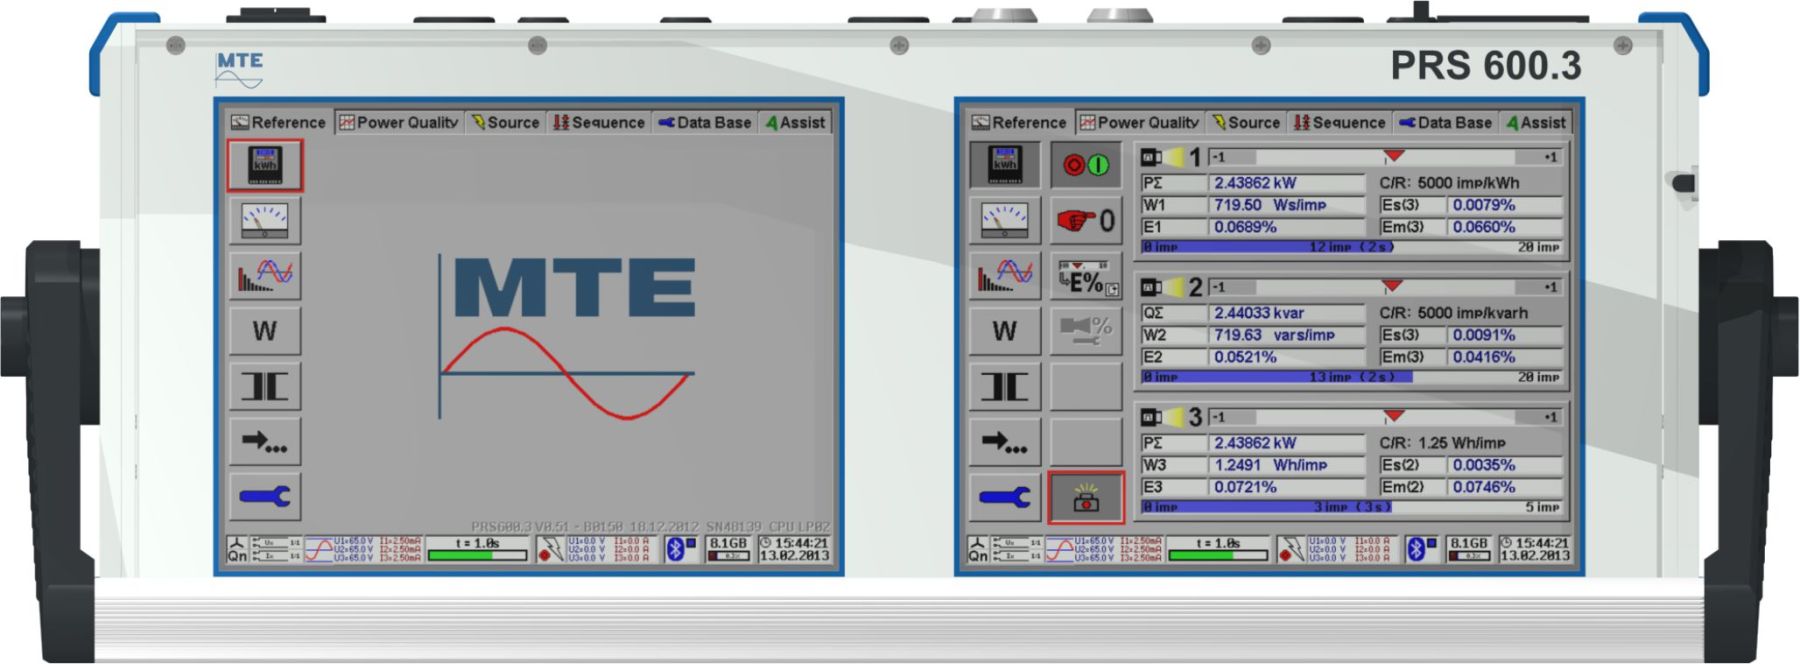Click channel 1 impulse progress bar

click(1352, 247)
